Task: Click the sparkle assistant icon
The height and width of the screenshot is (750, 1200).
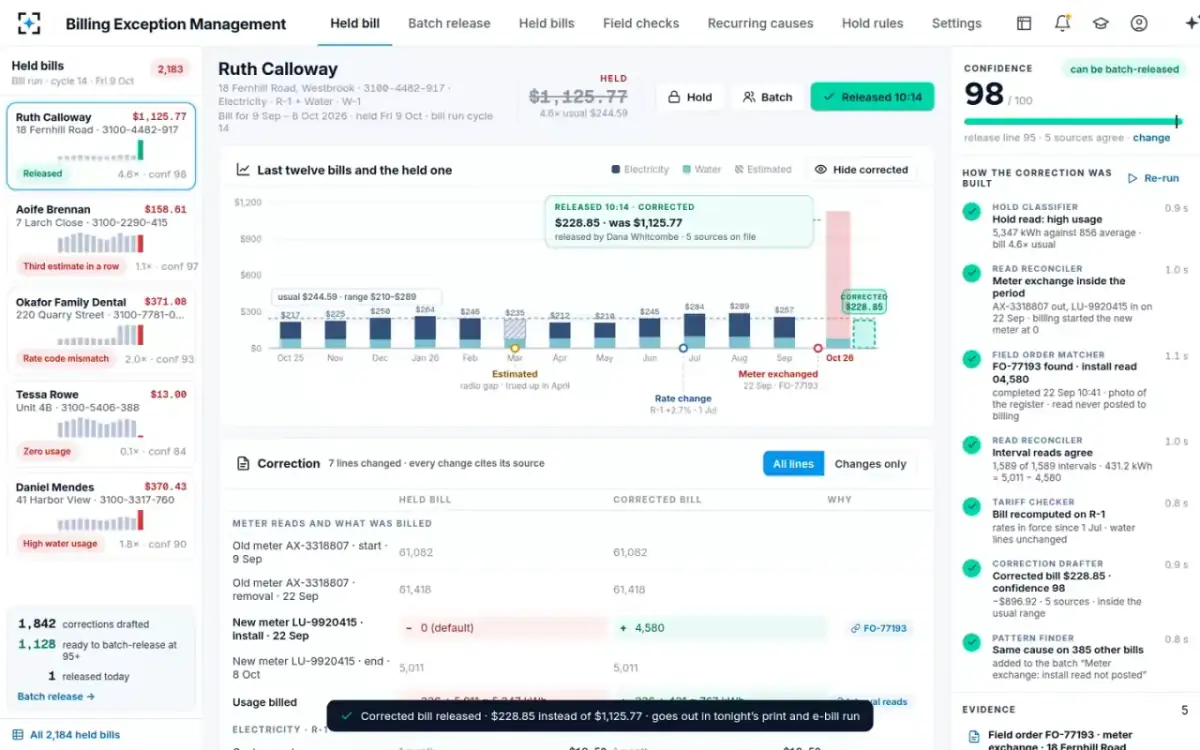Action: click(x=1190, y=23)
